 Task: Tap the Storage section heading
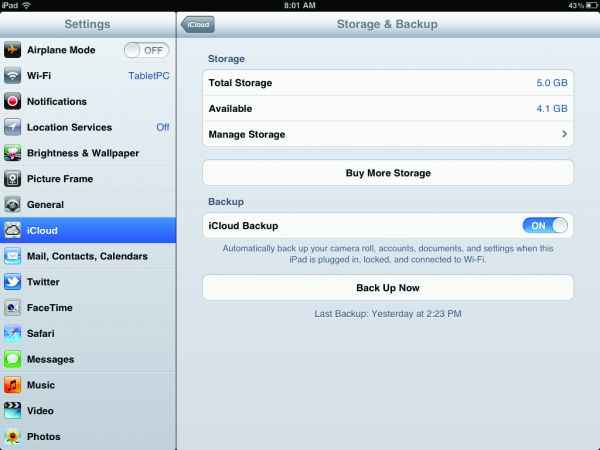[x=226, y=59]
